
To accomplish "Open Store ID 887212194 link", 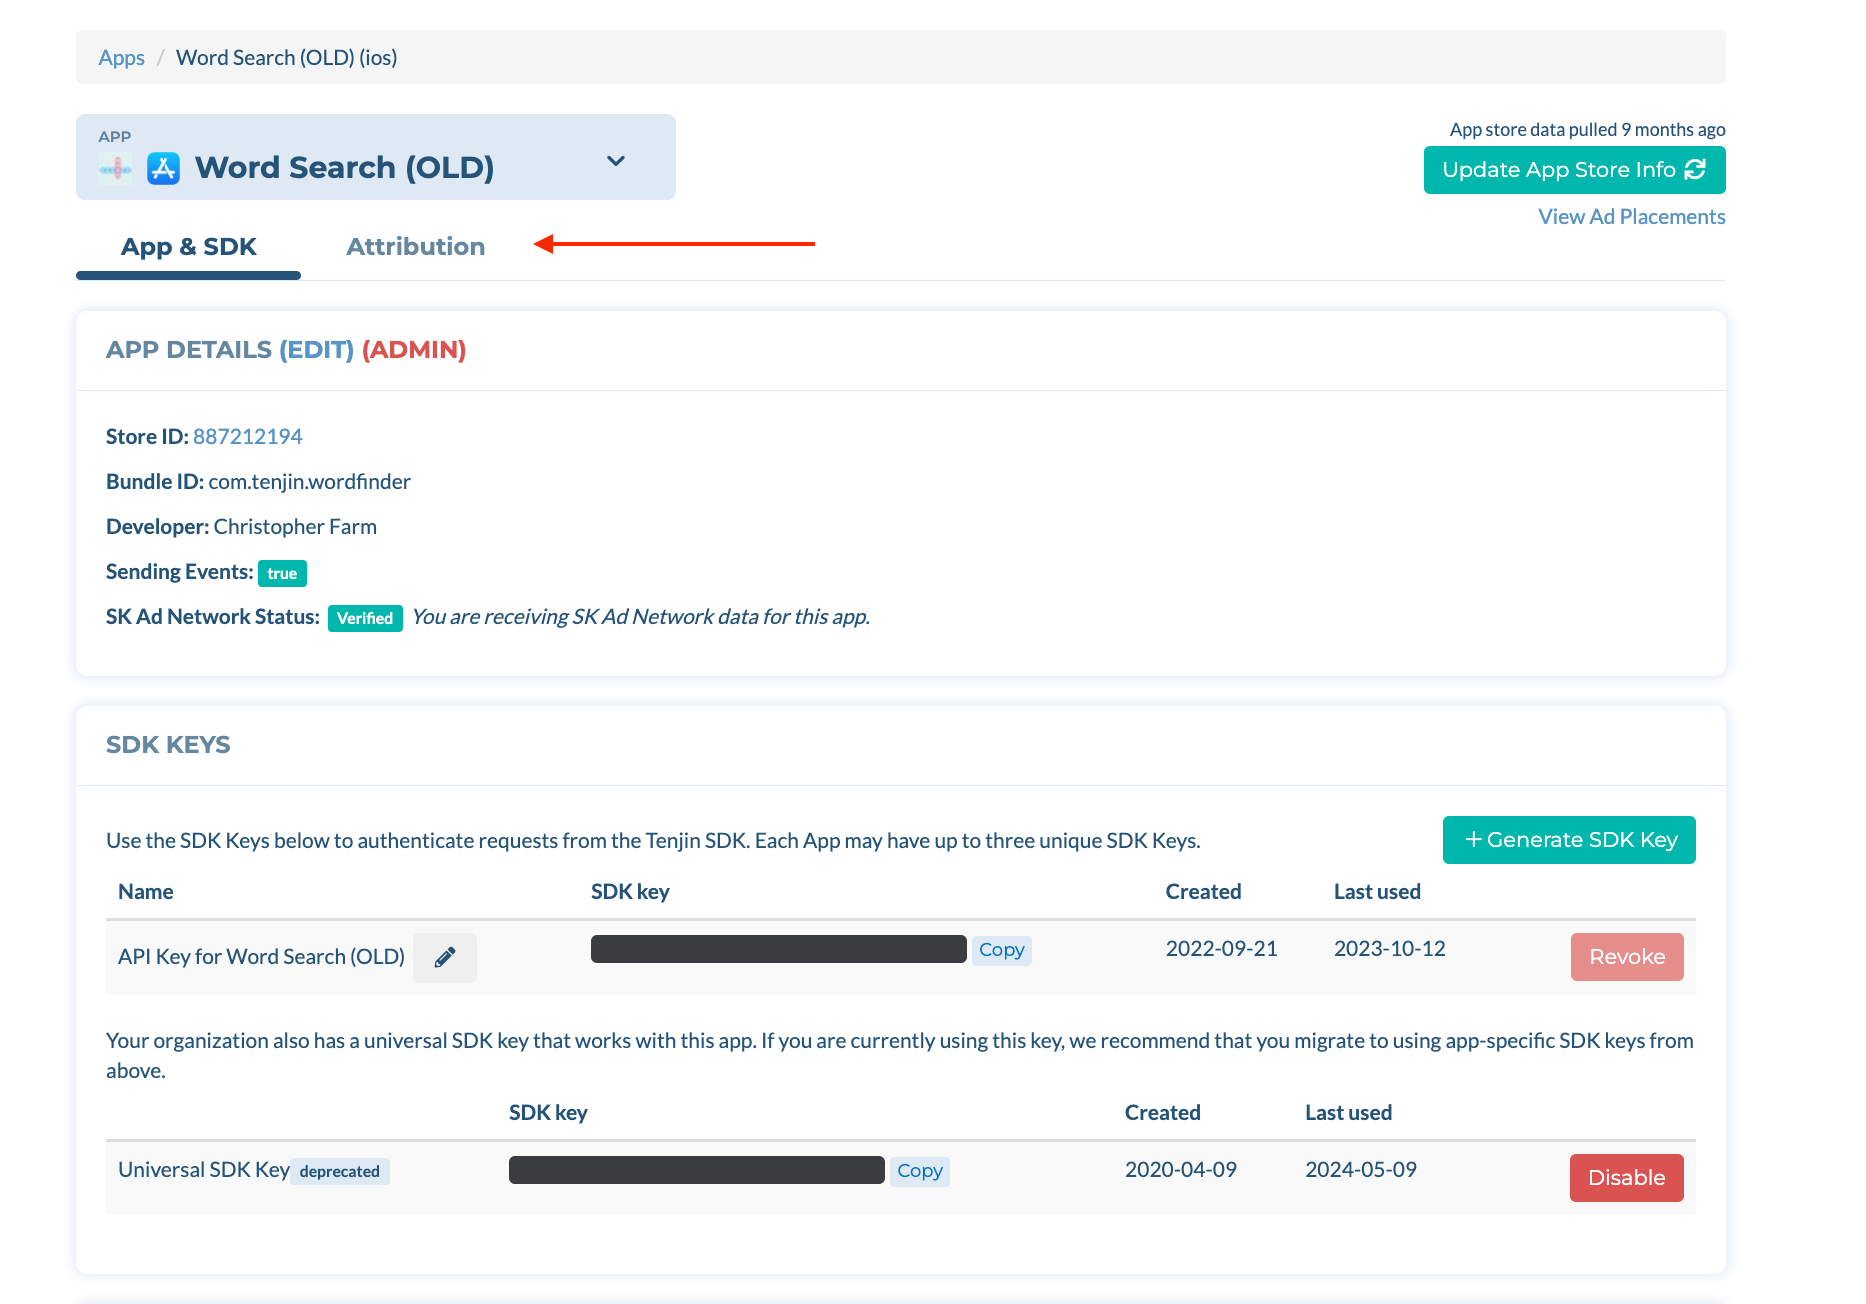I will pyautogui.click(x=248, y=437).
